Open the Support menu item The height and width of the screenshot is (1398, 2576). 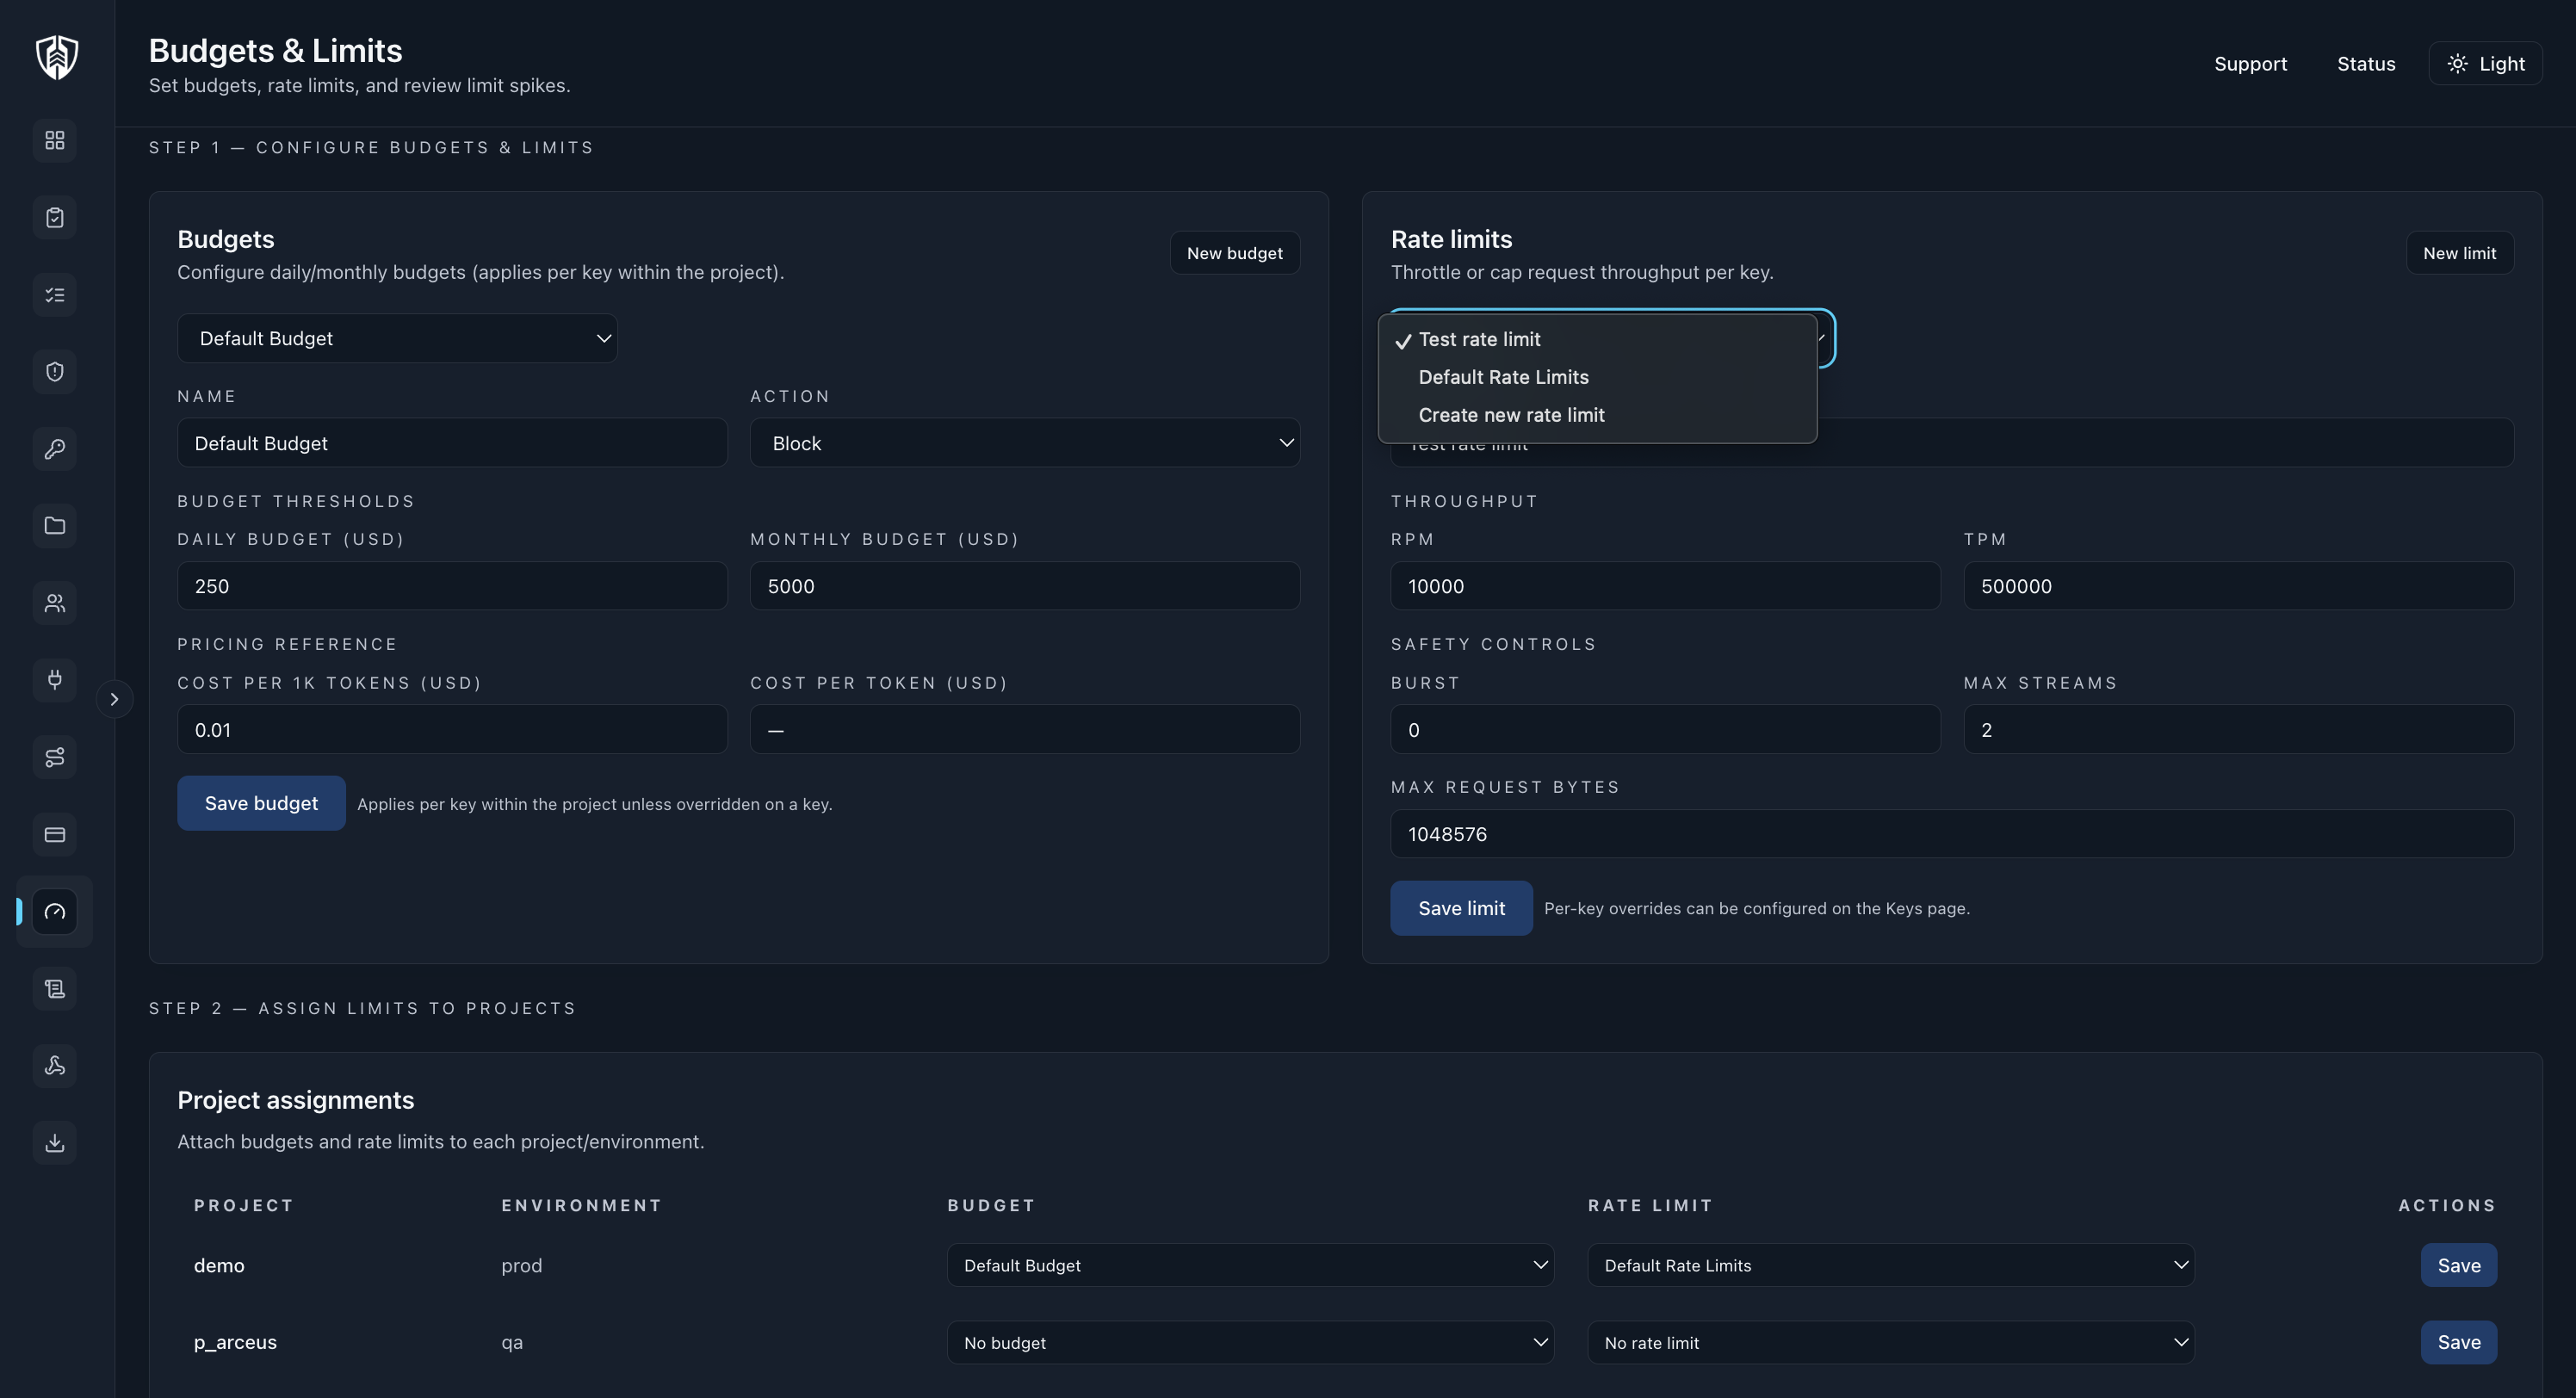point(2250,63)
